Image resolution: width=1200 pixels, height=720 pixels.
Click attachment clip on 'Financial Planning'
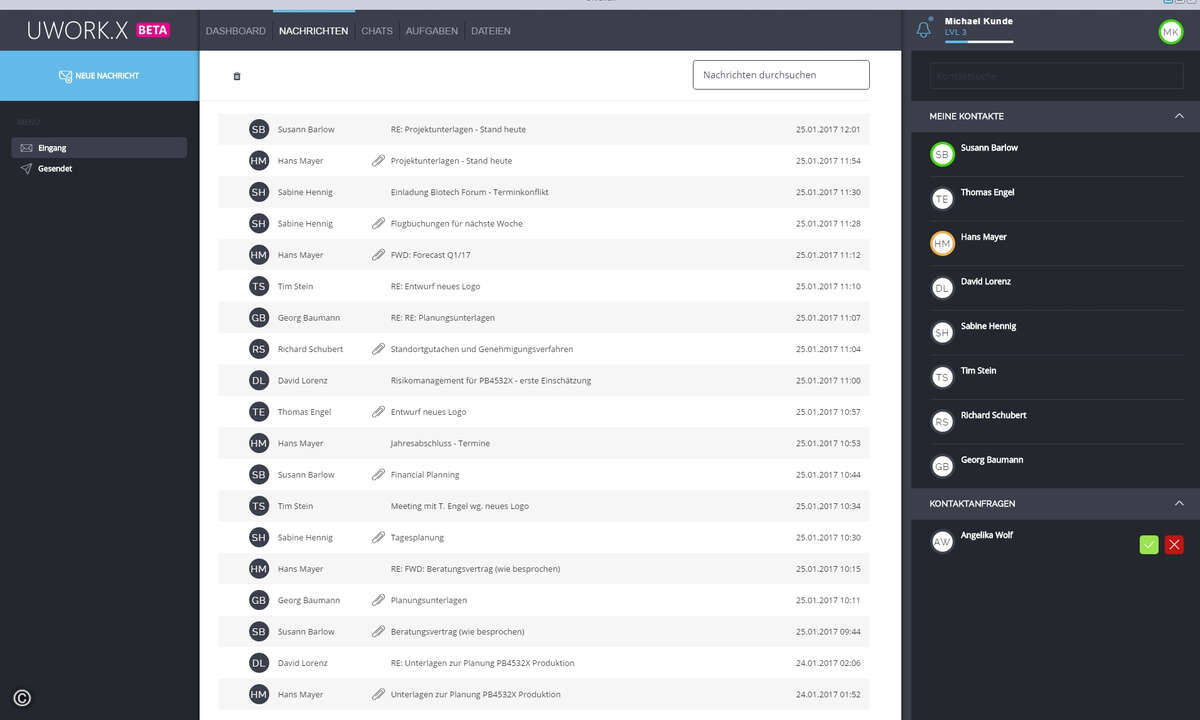click(378, 475)
